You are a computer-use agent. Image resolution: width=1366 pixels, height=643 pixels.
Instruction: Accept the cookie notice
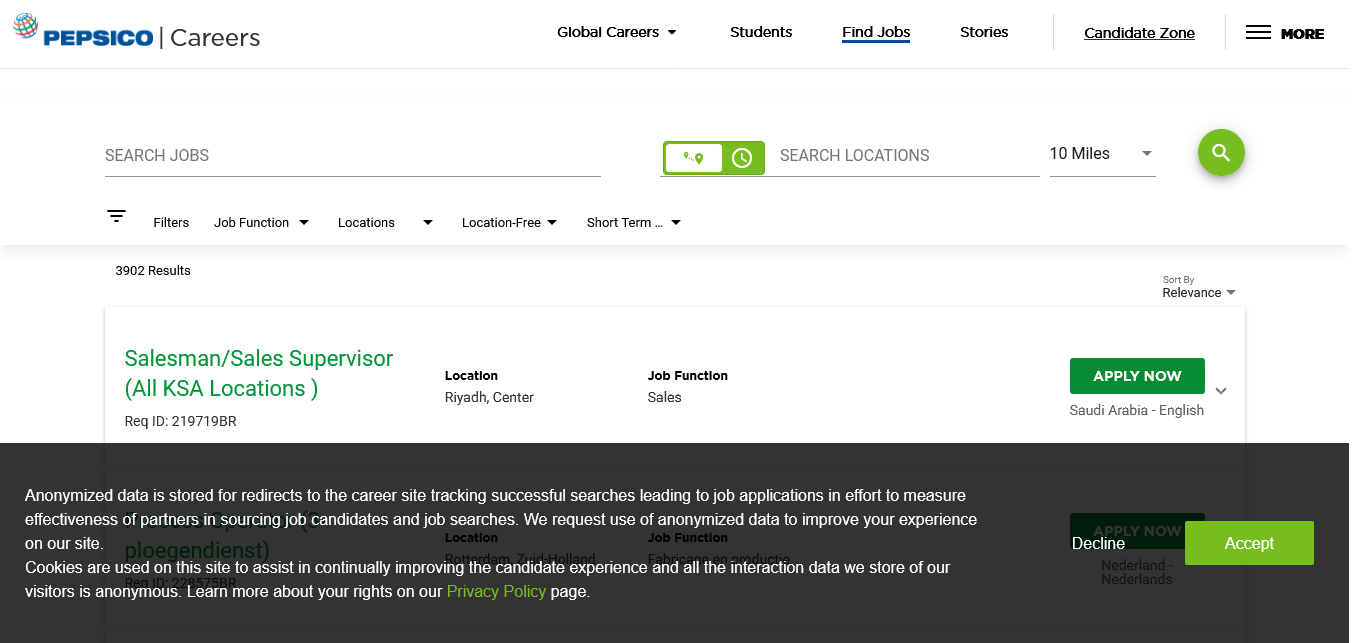1249,543
